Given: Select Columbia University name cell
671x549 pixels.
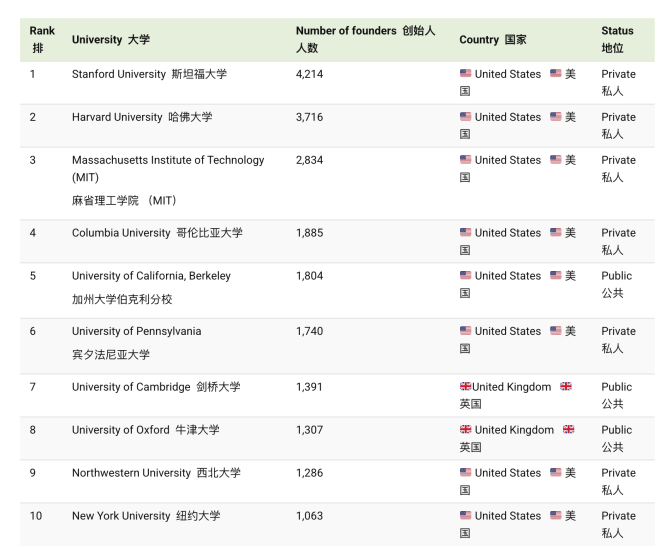Looking at the screenshot, I should pos(157,233).
